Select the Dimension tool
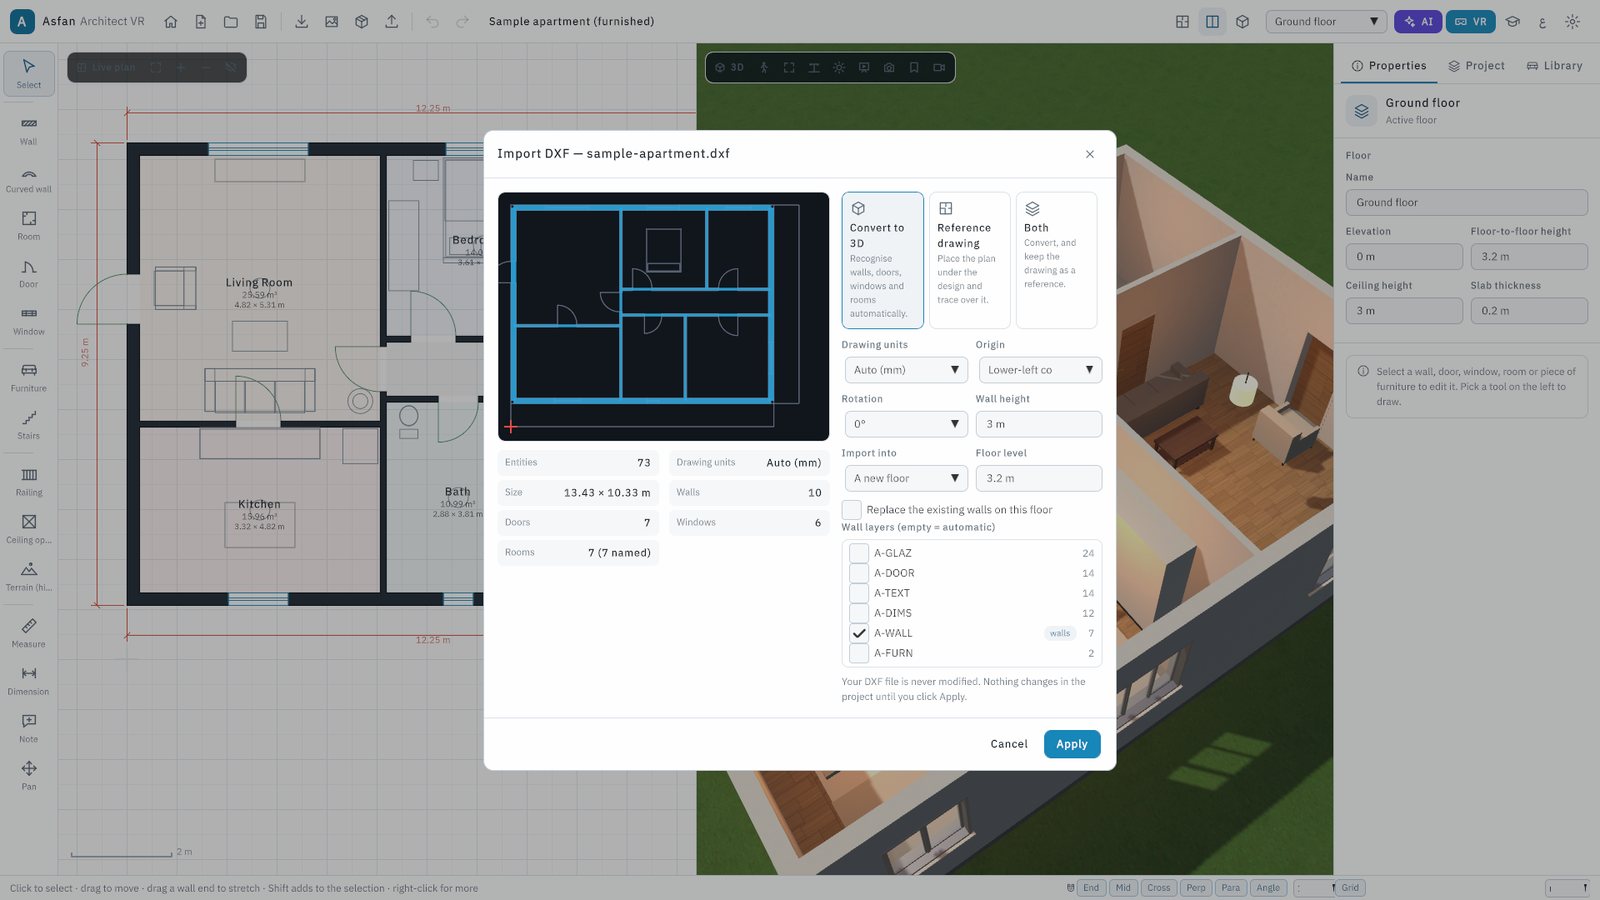The image size is (1600, 900). point(29,681)
